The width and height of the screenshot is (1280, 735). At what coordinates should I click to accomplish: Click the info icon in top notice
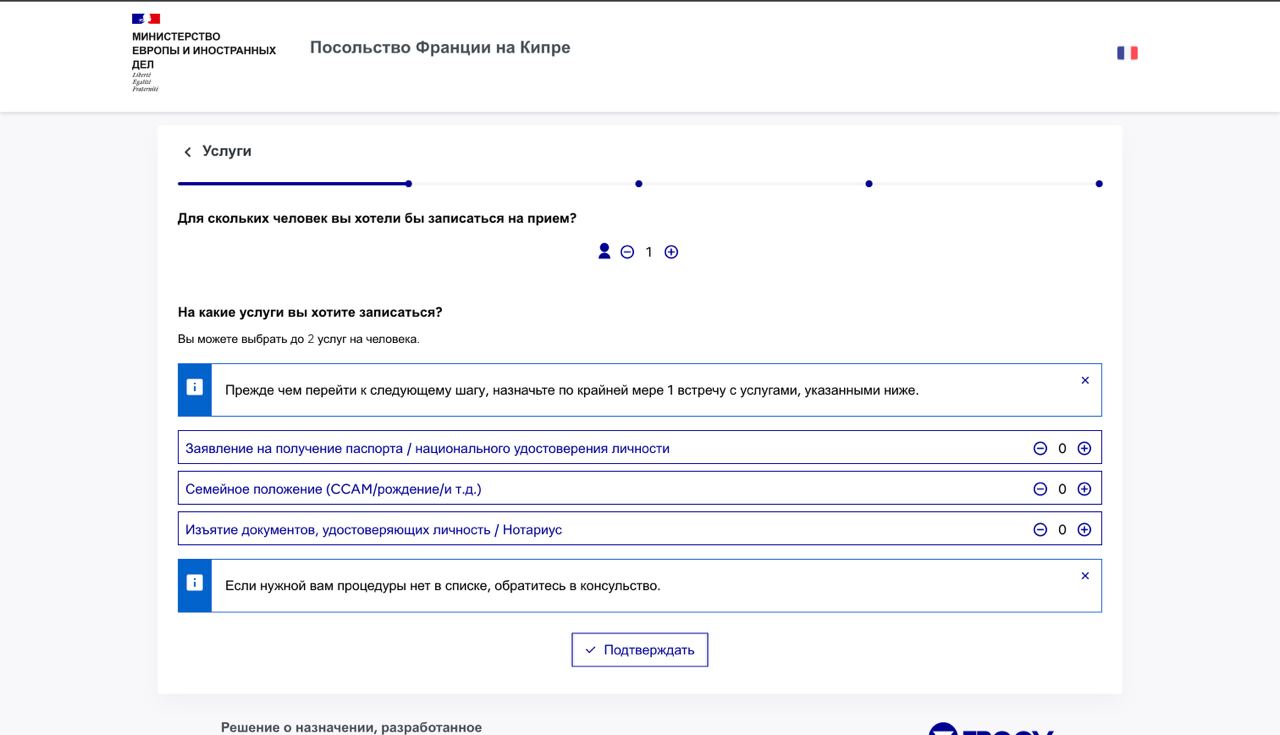point(195,387)
